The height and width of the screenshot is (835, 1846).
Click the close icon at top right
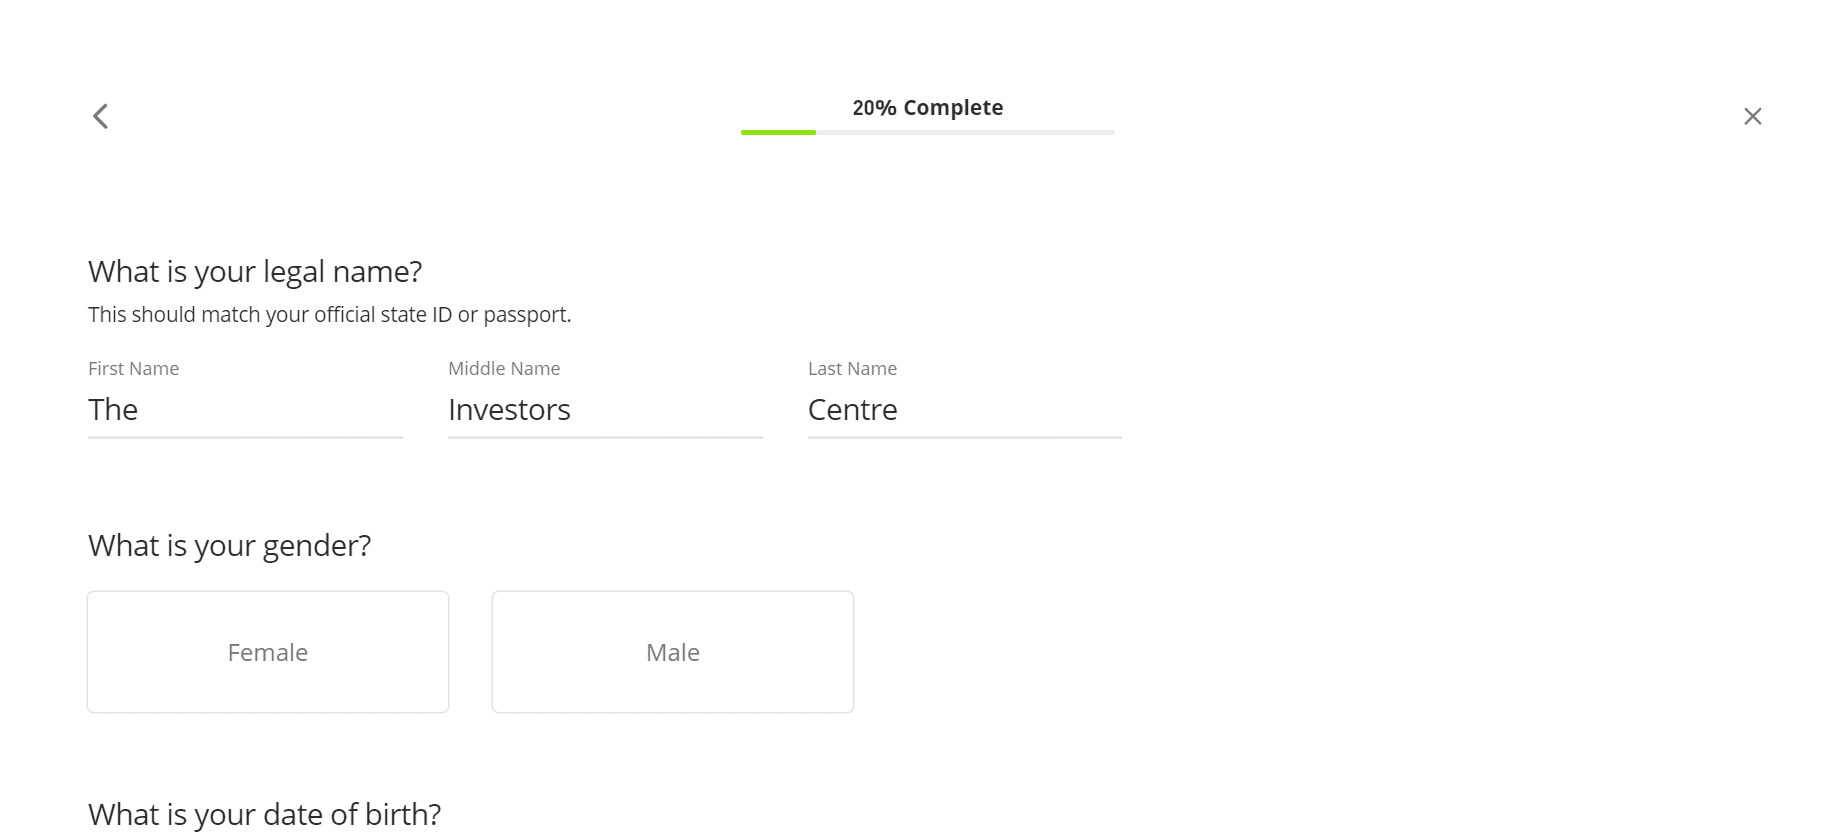pyautogui.click(x=1753, y=116)
